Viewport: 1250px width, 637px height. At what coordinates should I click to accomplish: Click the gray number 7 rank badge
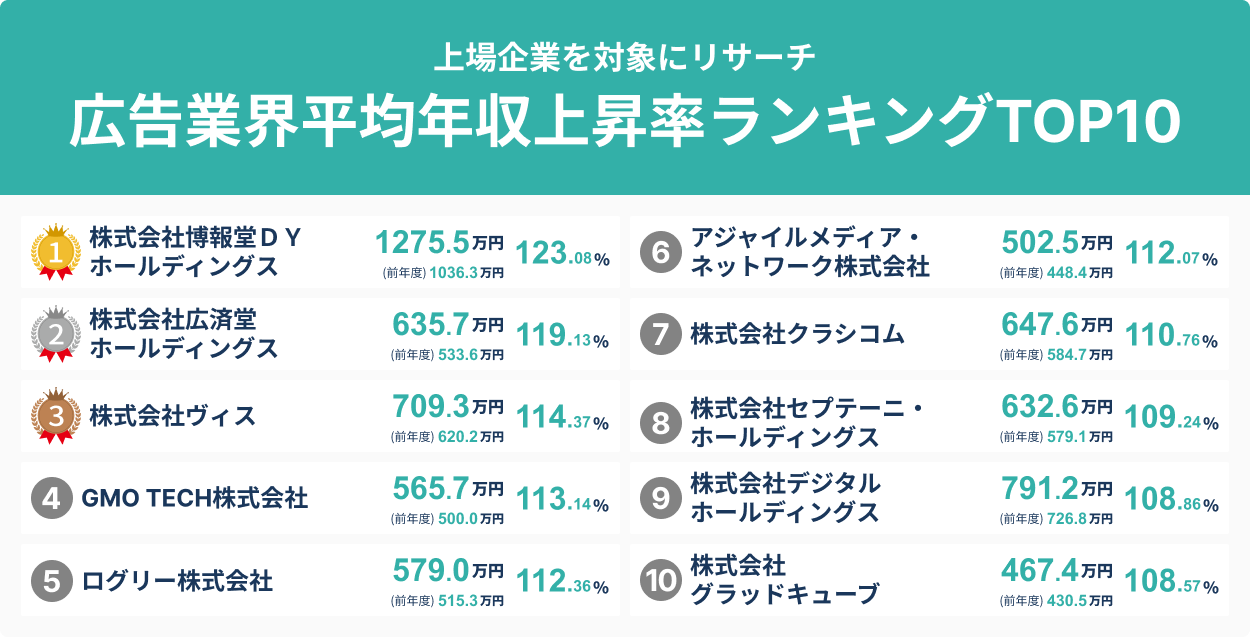[660, 335]
